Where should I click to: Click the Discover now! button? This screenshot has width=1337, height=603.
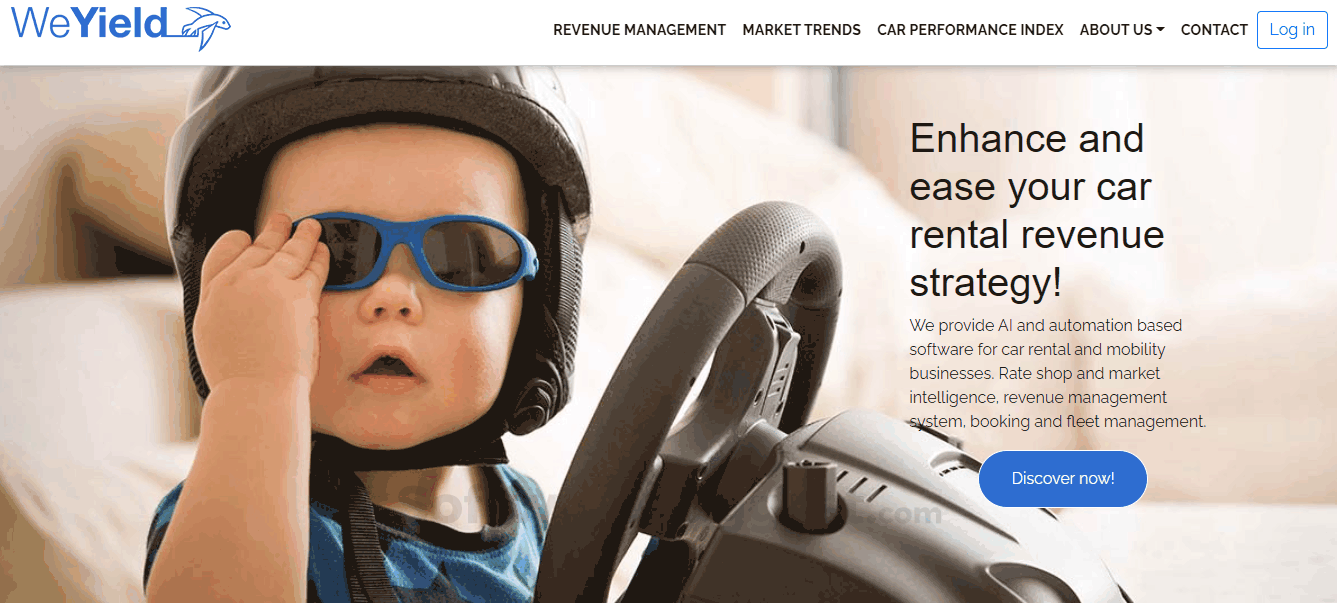pyautogui.click(x=1063, y=478)
